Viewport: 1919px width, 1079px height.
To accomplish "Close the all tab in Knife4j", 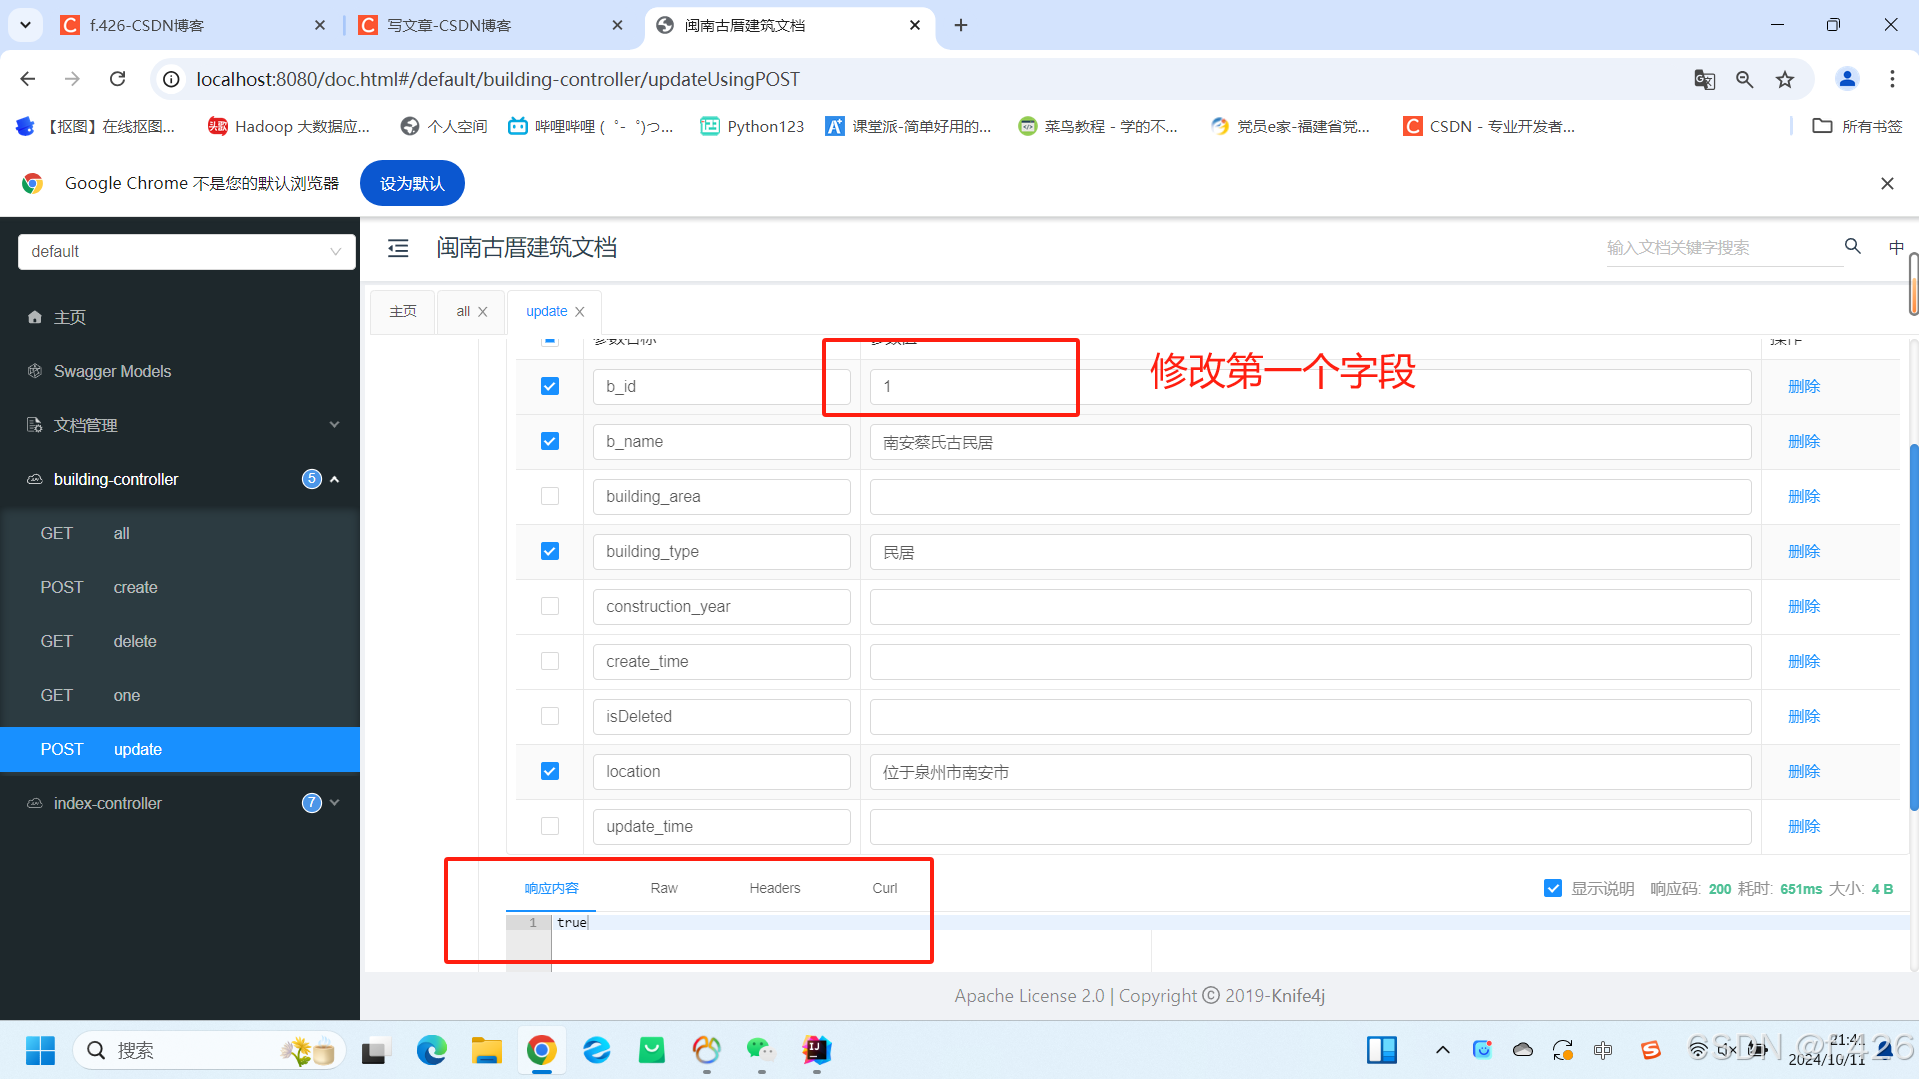I will pyautogui.click(x=483, y=312).
